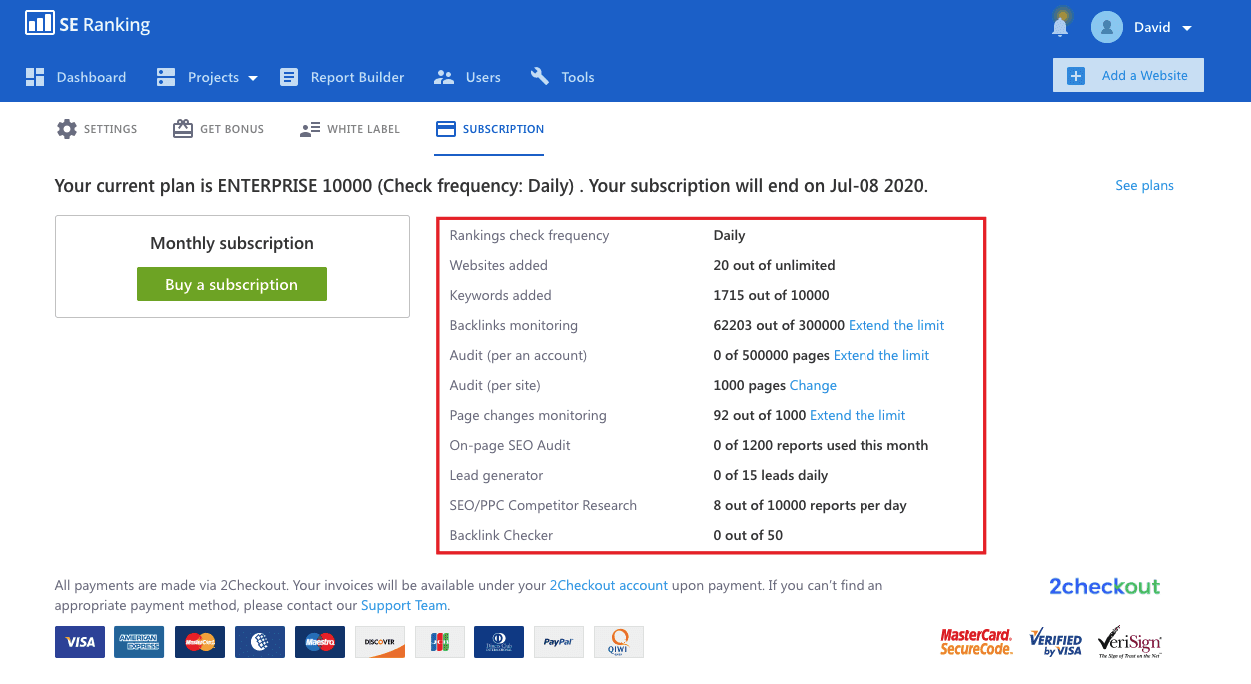Screen dimensions: 1251x684
Task: Click the Lead generator value 0 of 15 leads daily
Action: tap(771, 475)
